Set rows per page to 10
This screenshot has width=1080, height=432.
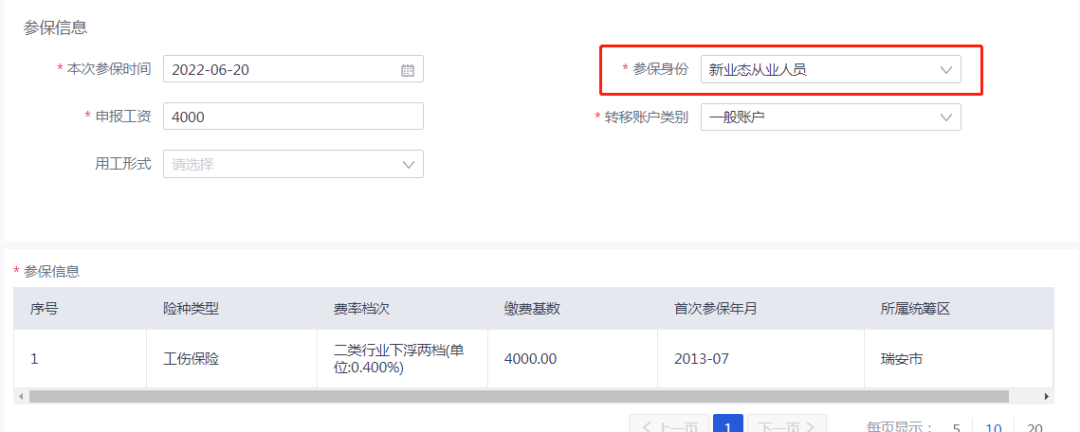click(x=996, y=427)
